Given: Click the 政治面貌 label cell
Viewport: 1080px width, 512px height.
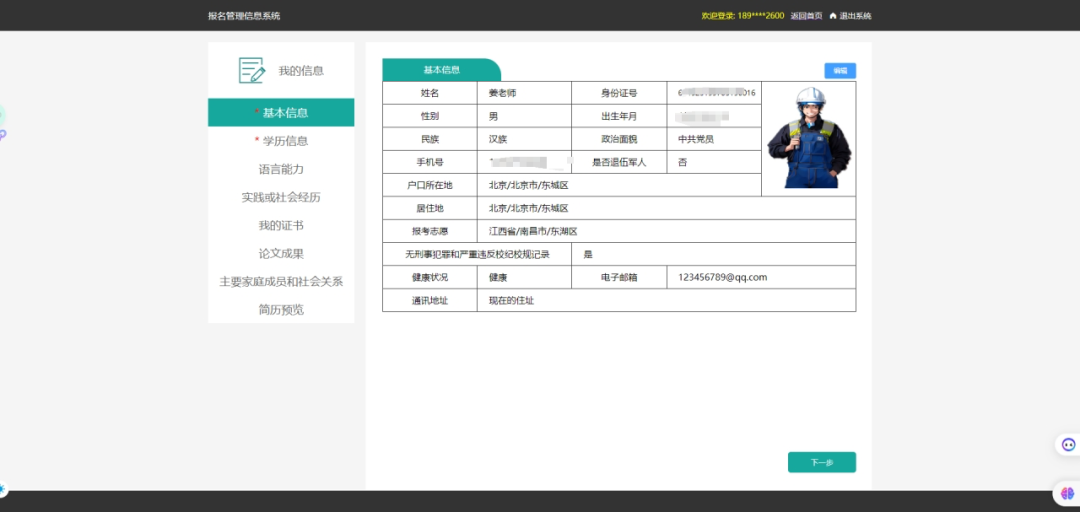Looking at the screenshot, I should coord(619,139).
